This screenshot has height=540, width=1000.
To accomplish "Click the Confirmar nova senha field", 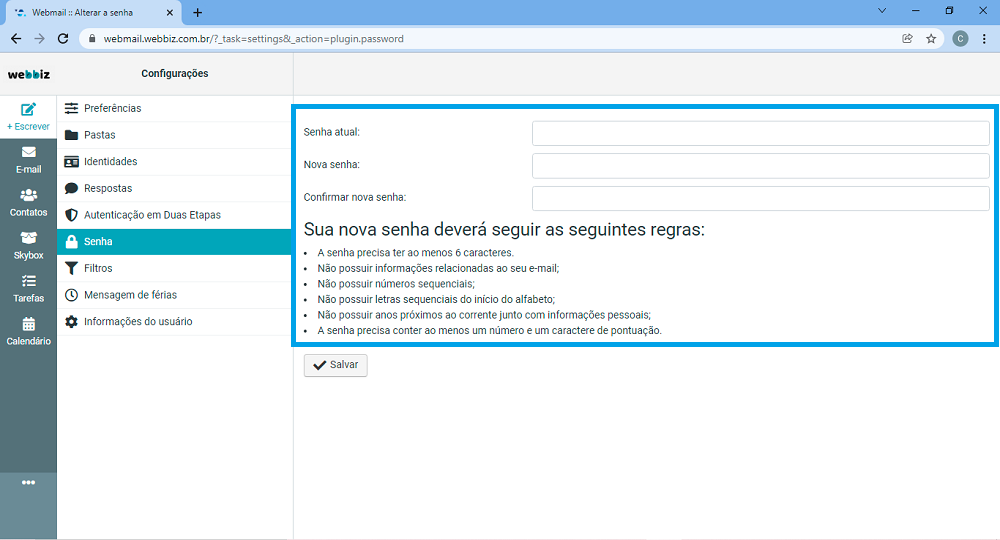I will tap(760, 198).
